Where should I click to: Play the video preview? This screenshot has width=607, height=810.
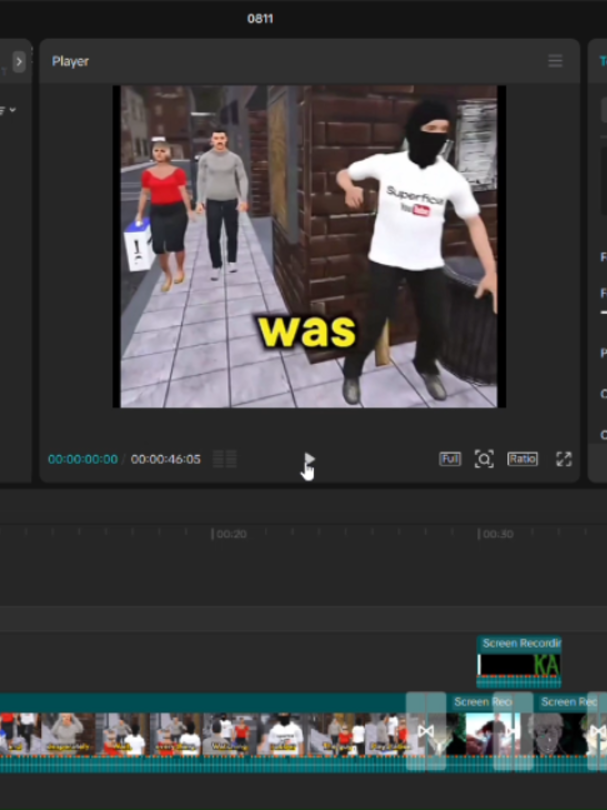(309, 459)
